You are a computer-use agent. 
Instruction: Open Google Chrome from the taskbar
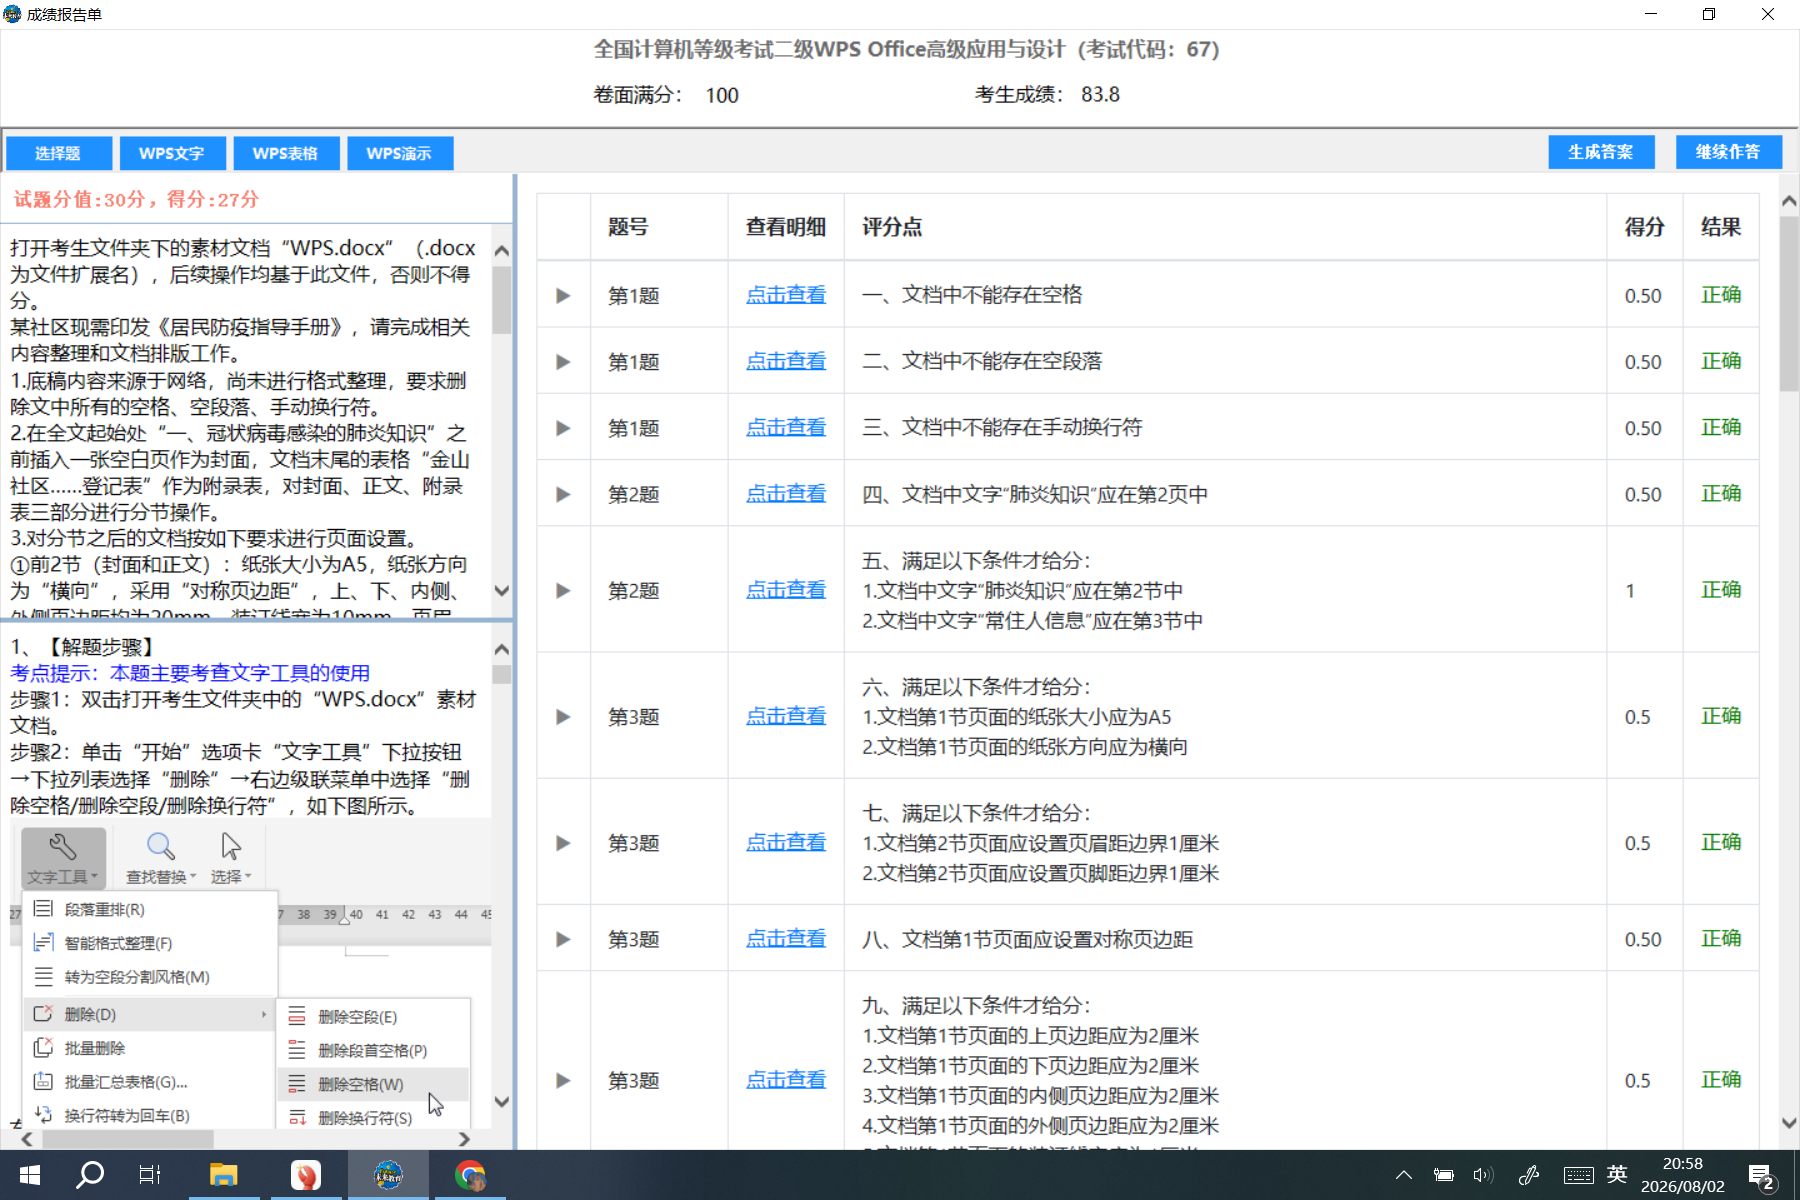pos(470,1175)
